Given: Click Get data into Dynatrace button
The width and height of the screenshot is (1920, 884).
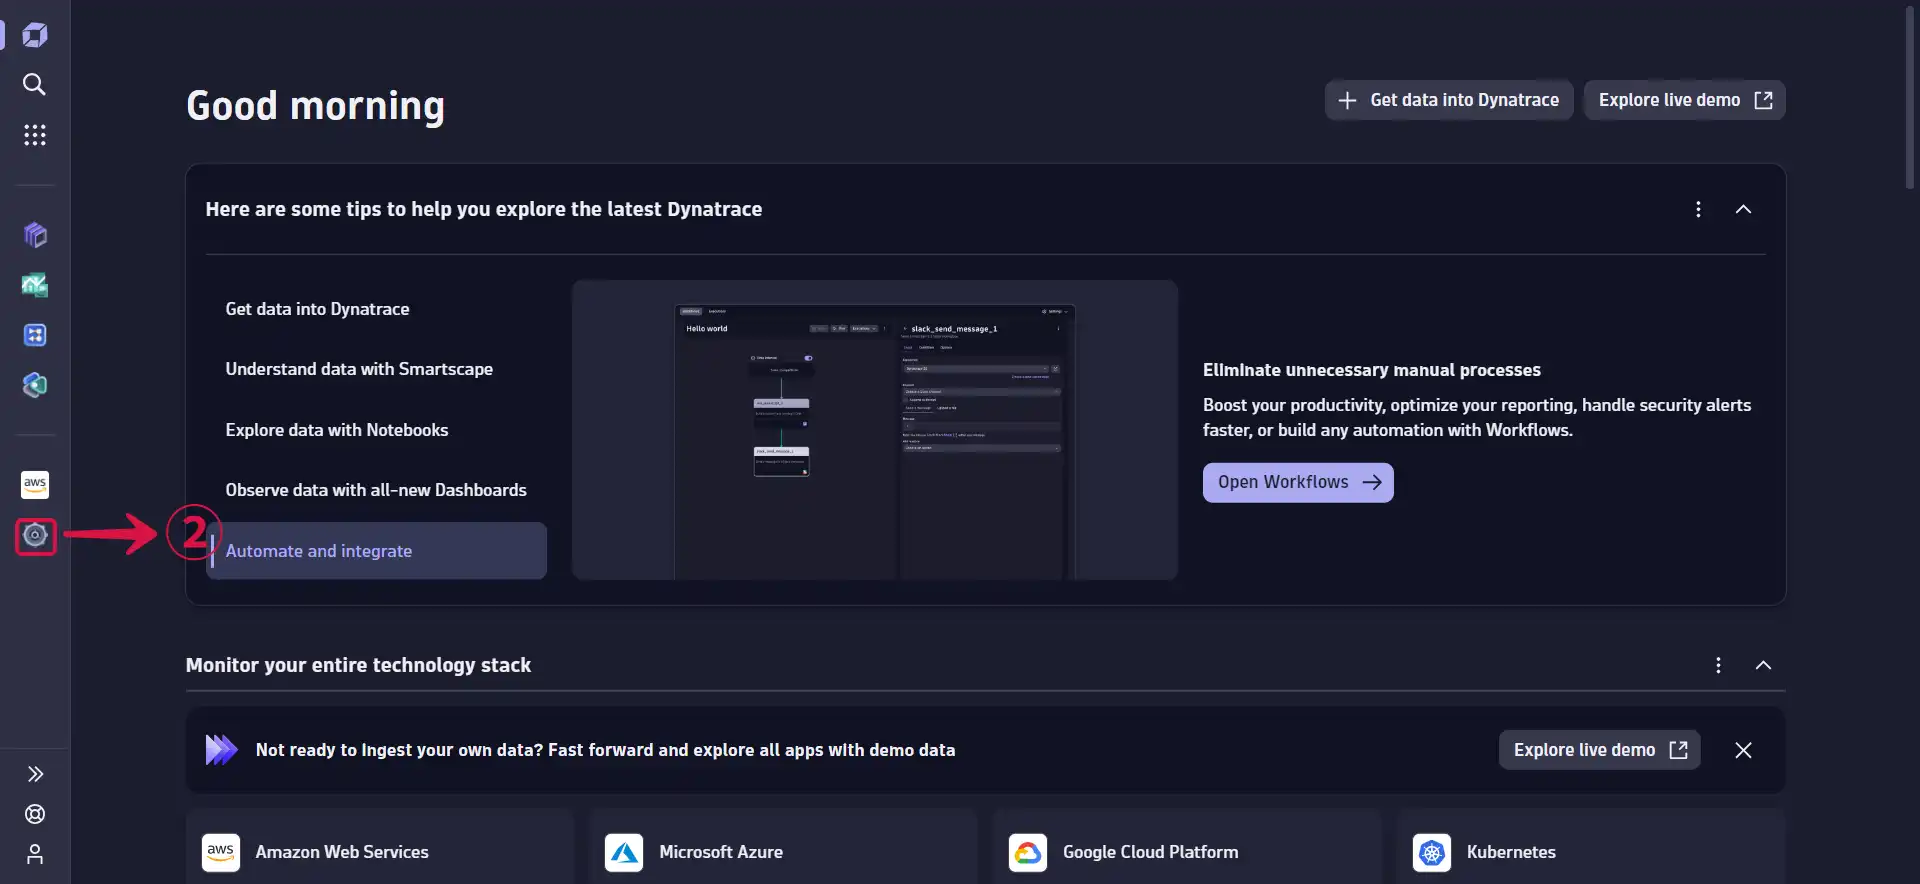Looking at the screenshot, I should [1449, 100].
